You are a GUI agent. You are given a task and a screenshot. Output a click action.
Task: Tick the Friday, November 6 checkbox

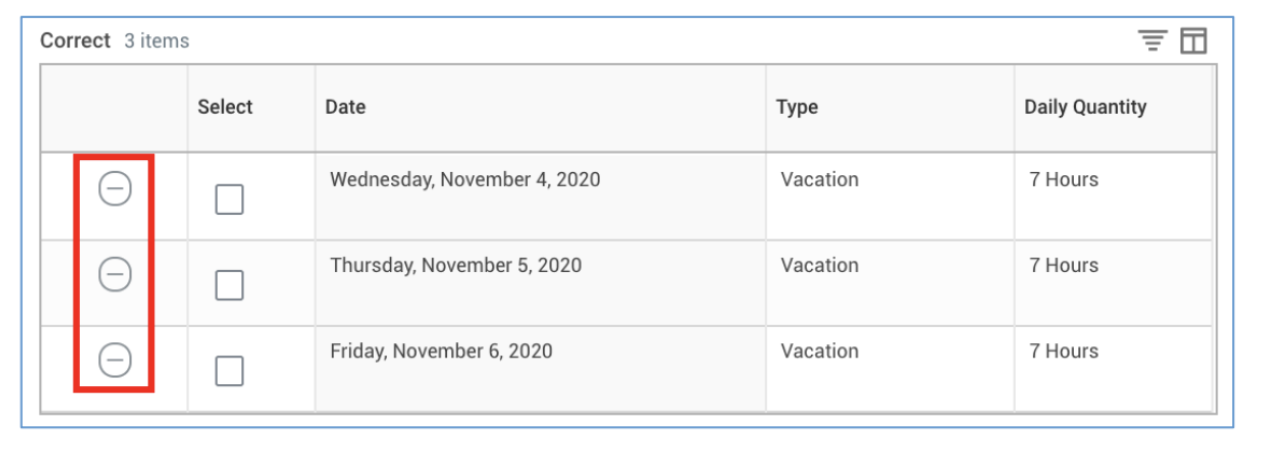click(x=229, y=372)
